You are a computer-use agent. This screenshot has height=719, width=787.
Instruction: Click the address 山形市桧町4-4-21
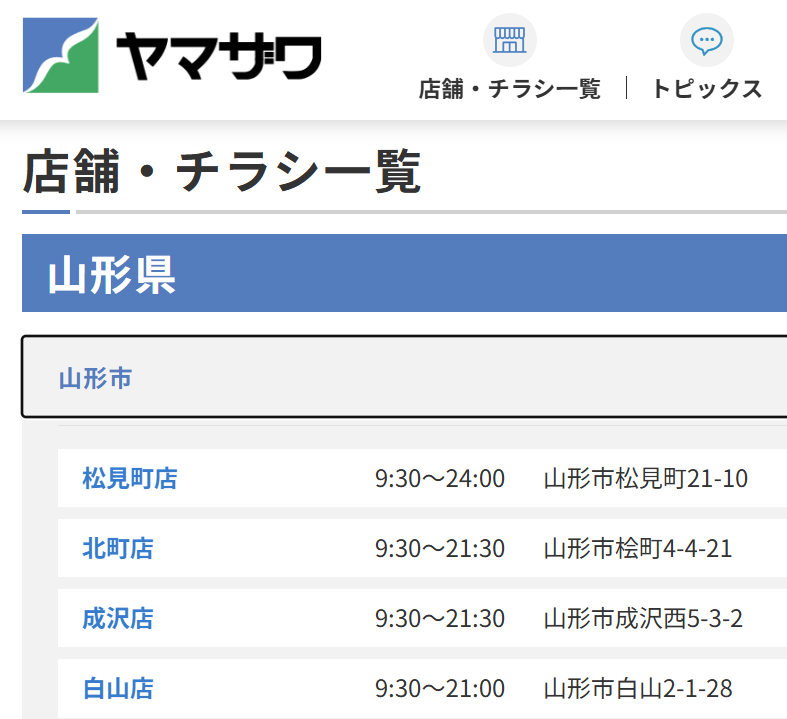point(637,549)
